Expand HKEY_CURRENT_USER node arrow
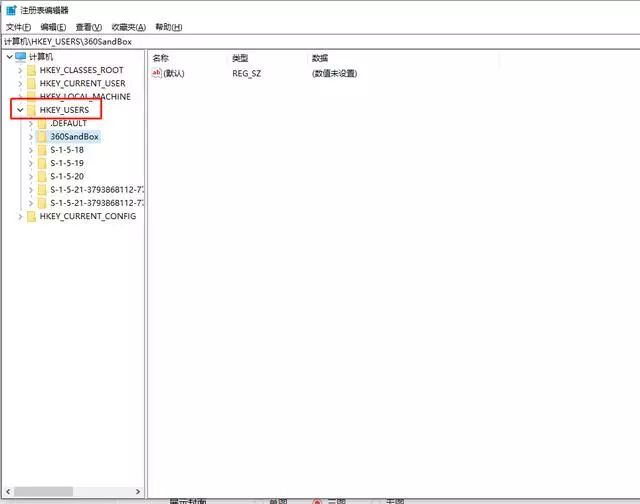640x504 pixels. point(20,84)
